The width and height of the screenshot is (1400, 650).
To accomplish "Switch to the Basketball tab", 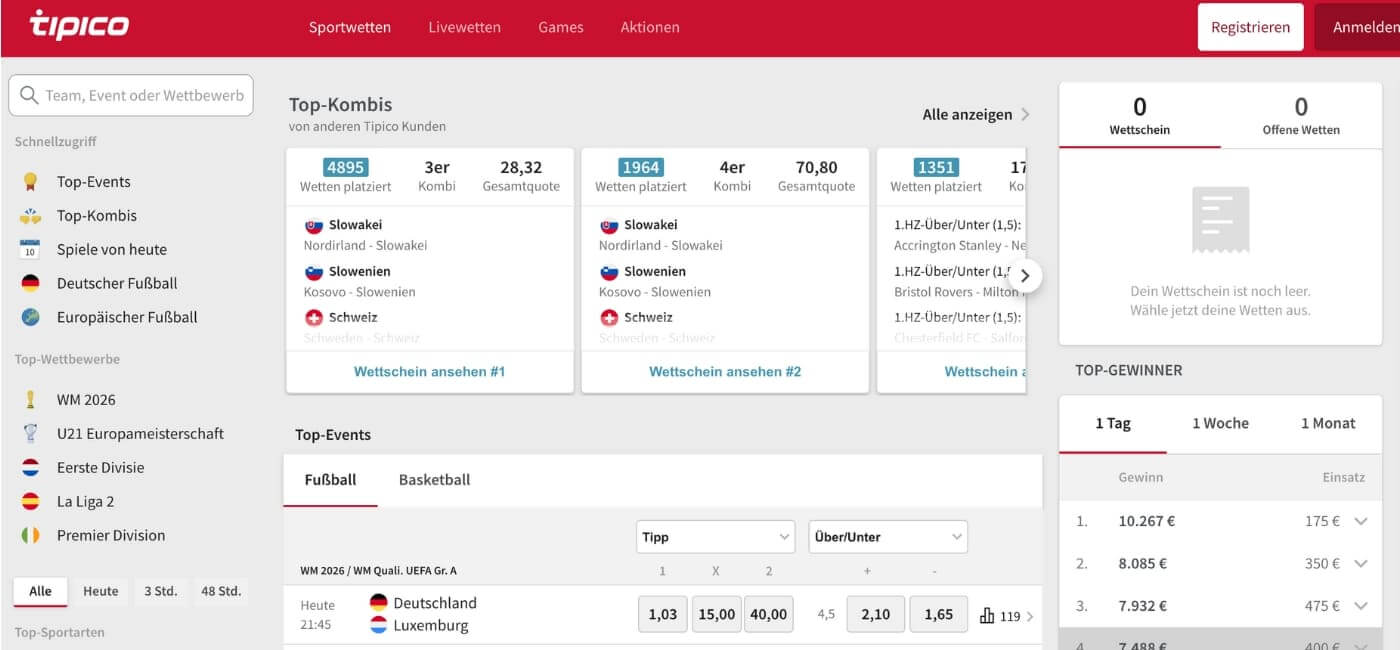I will (434, 480).
